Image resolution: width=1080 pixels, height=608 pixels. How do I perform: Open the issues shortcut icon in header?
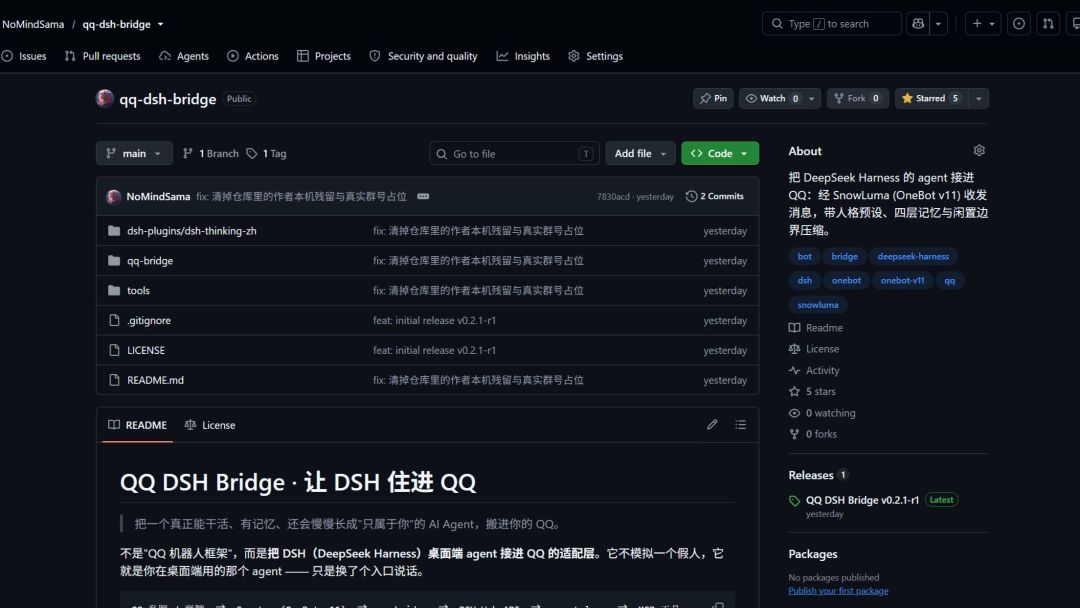point(1019,23)
